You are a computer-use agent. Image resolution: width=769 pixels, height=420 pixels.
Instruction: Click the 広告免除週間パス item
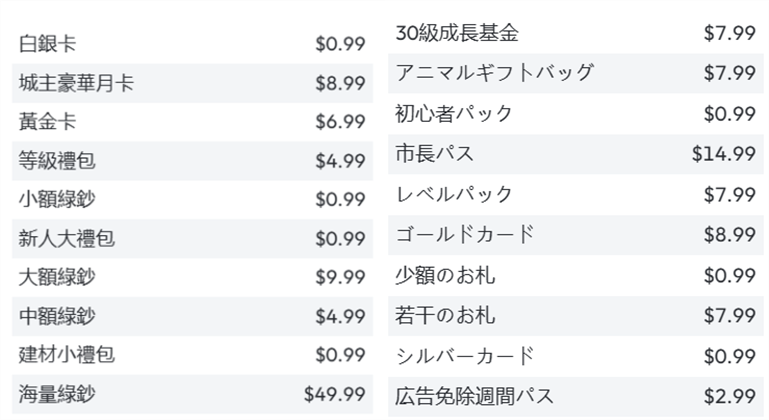pyautogui.click(x=474, y=397)
